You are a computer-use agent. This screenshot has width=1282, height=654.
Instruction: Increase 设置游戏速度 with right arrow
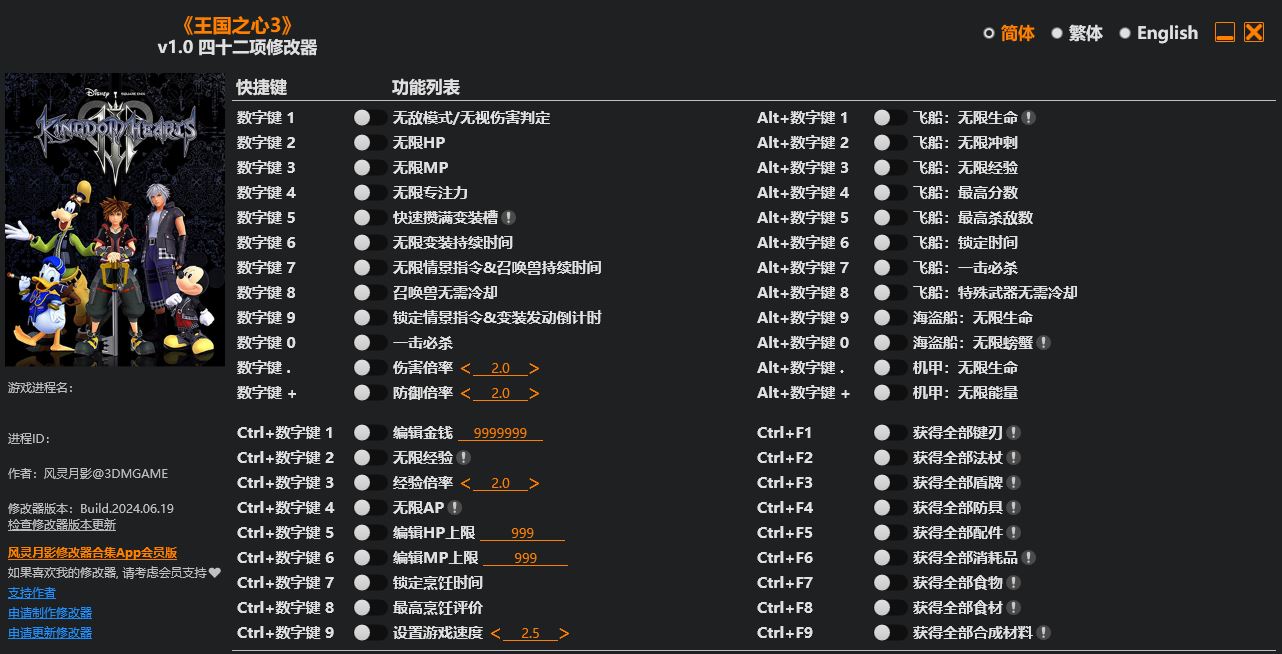pos(564,634)
